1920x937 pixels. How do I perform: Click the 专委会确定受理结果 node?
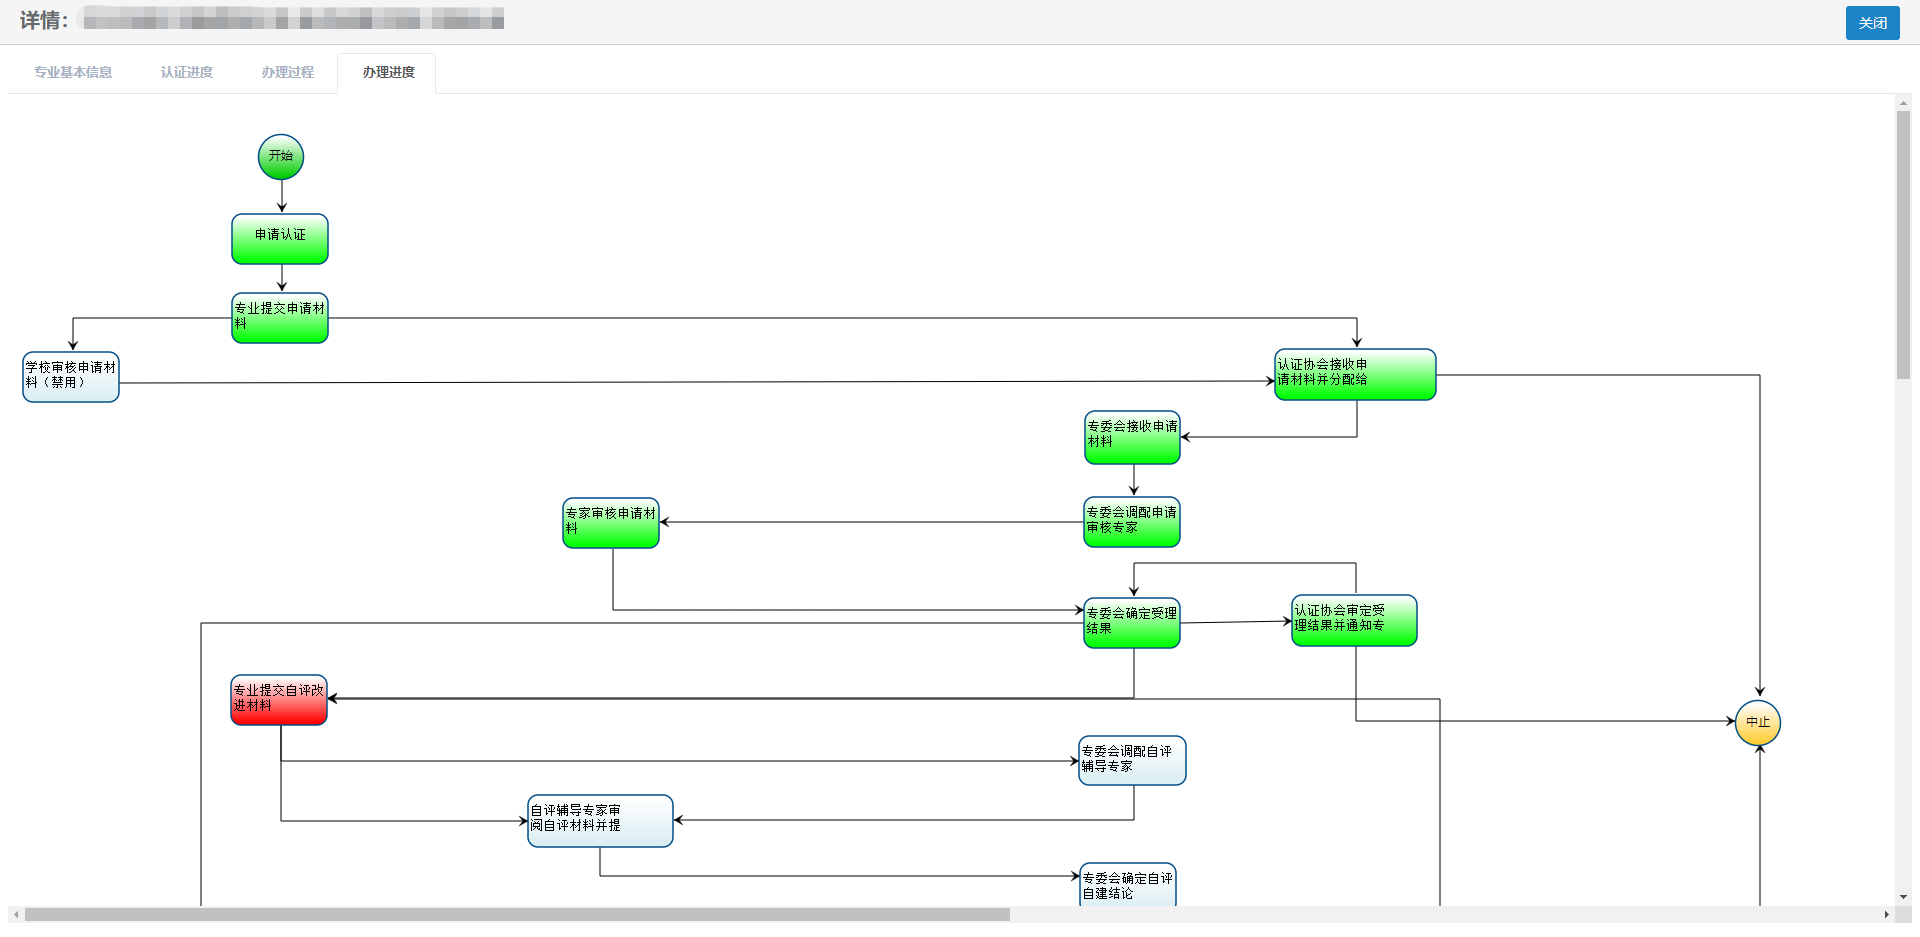[x=1132, y=623]
